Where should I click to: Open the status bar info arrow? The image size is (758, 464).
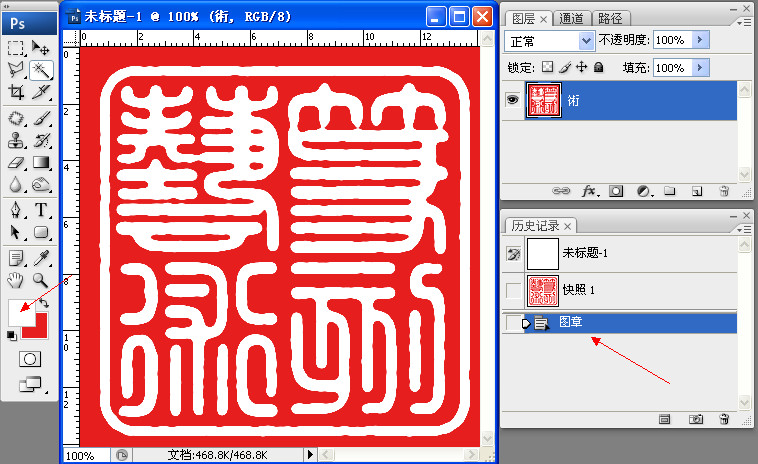[310, 454]
